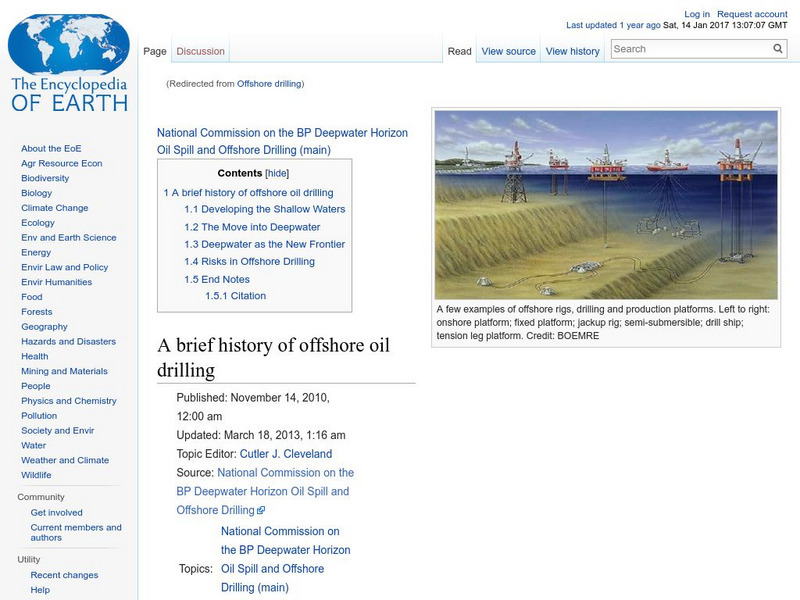Click the Last updated 1 year ago text
Image resolution: width=800 pixels, height=600 pixels.
click(613, 25)
